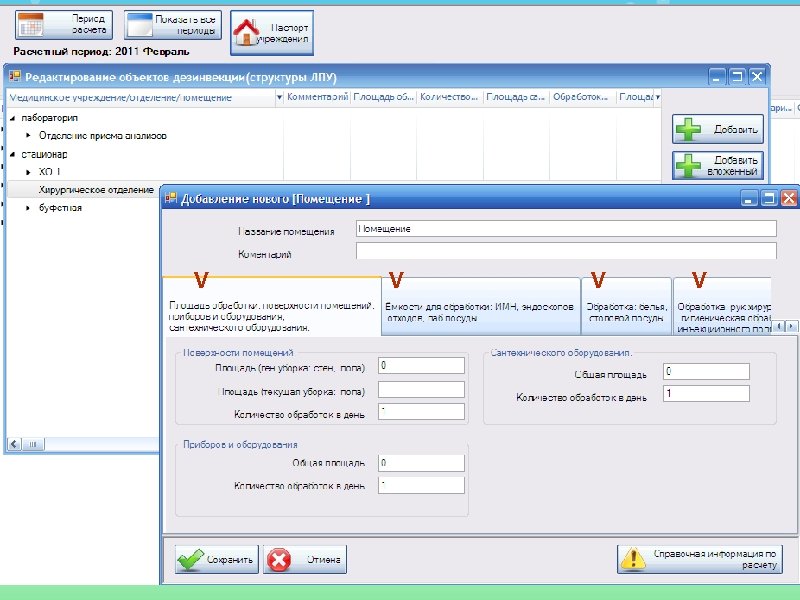Select Хирургическое отделение row
This screenshot has height=600, width=800.
coord(96,190)
